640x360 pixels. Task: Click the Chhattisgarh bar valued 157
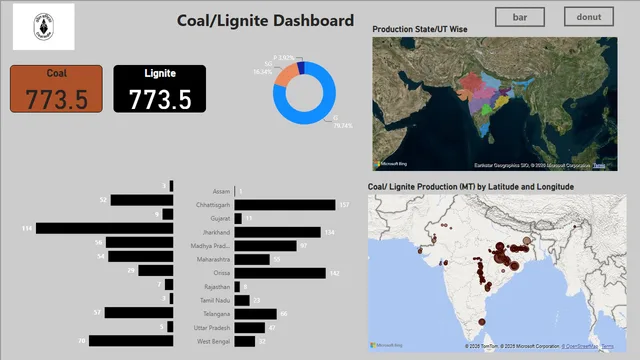(285, 205)
